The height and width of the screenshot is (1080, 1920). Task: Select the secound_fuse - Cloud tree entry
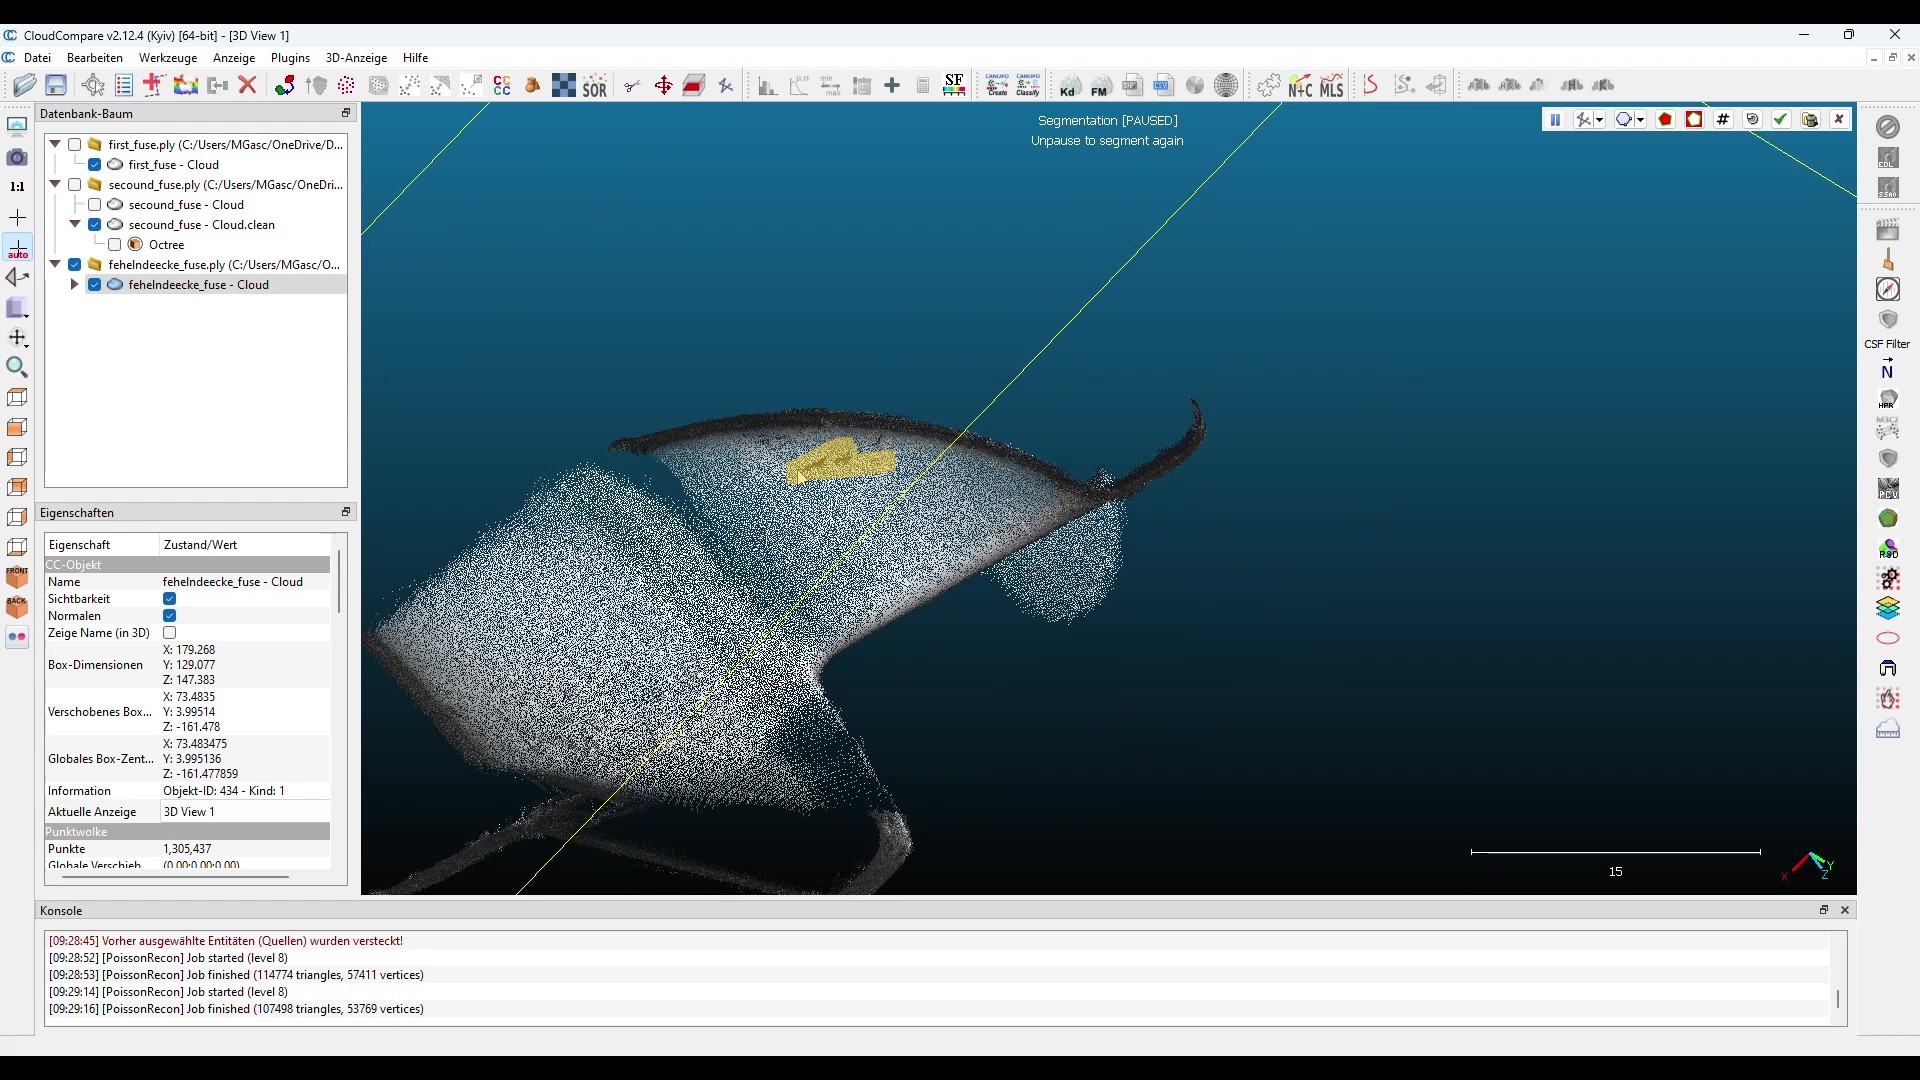pos(186,205)
